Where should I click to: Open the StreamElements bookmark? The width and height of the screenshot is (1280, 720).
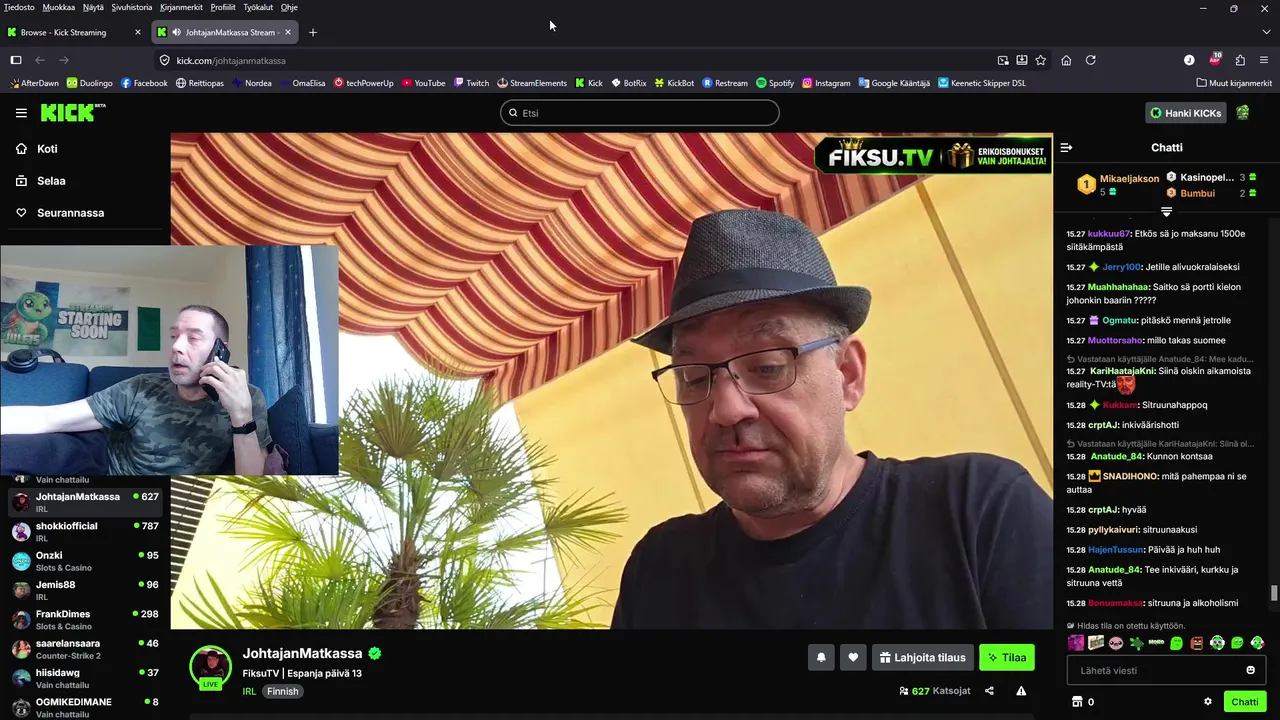pyautogui.click(x=532, y=83)
